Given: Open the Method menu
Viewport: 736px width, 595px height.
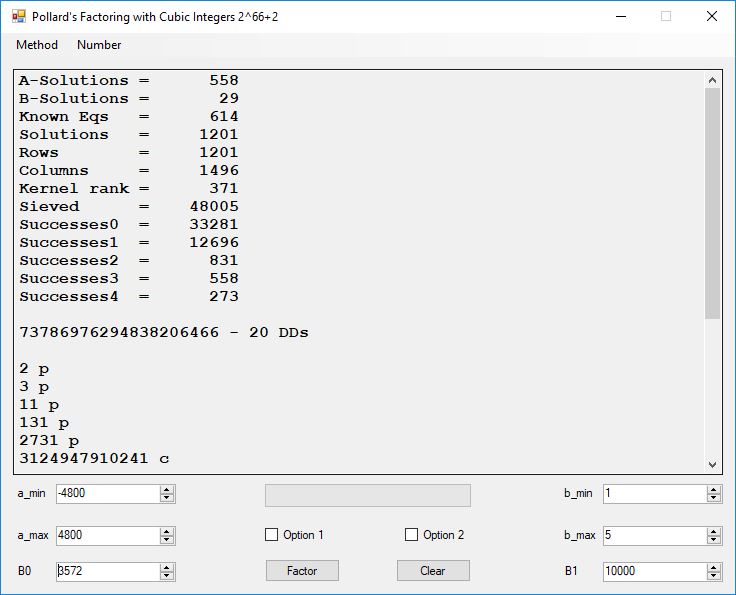Looking at the screenshot, I should (37, 45).
